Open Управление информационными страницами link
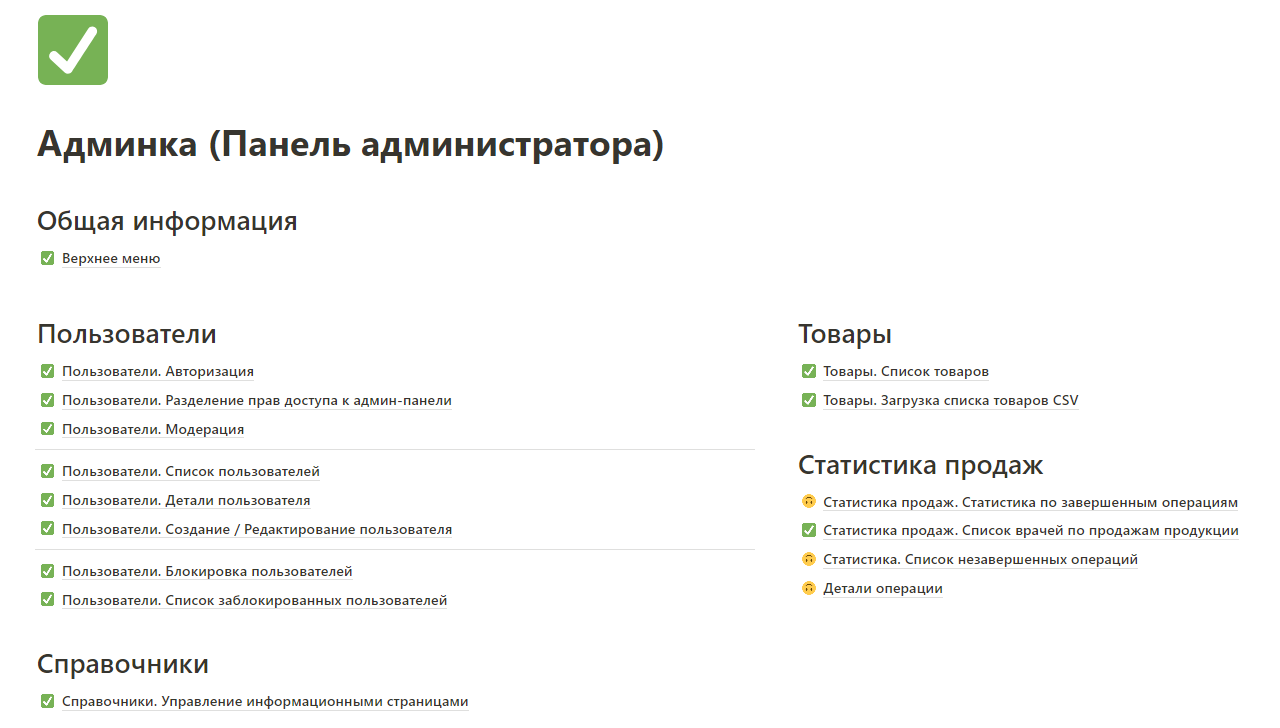The image size is (1280, 728). (x=265, y=701)
